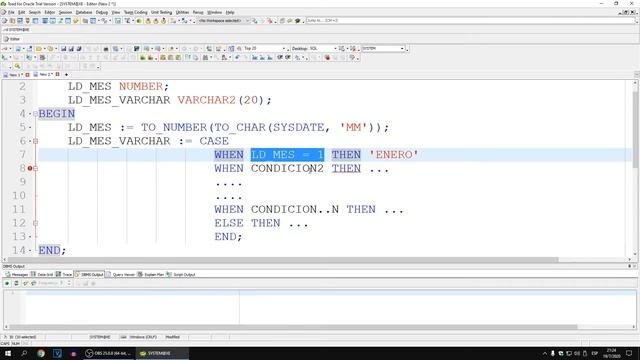
Task: Click the print icon in editor toolbar
Action: tap(106, 49)
